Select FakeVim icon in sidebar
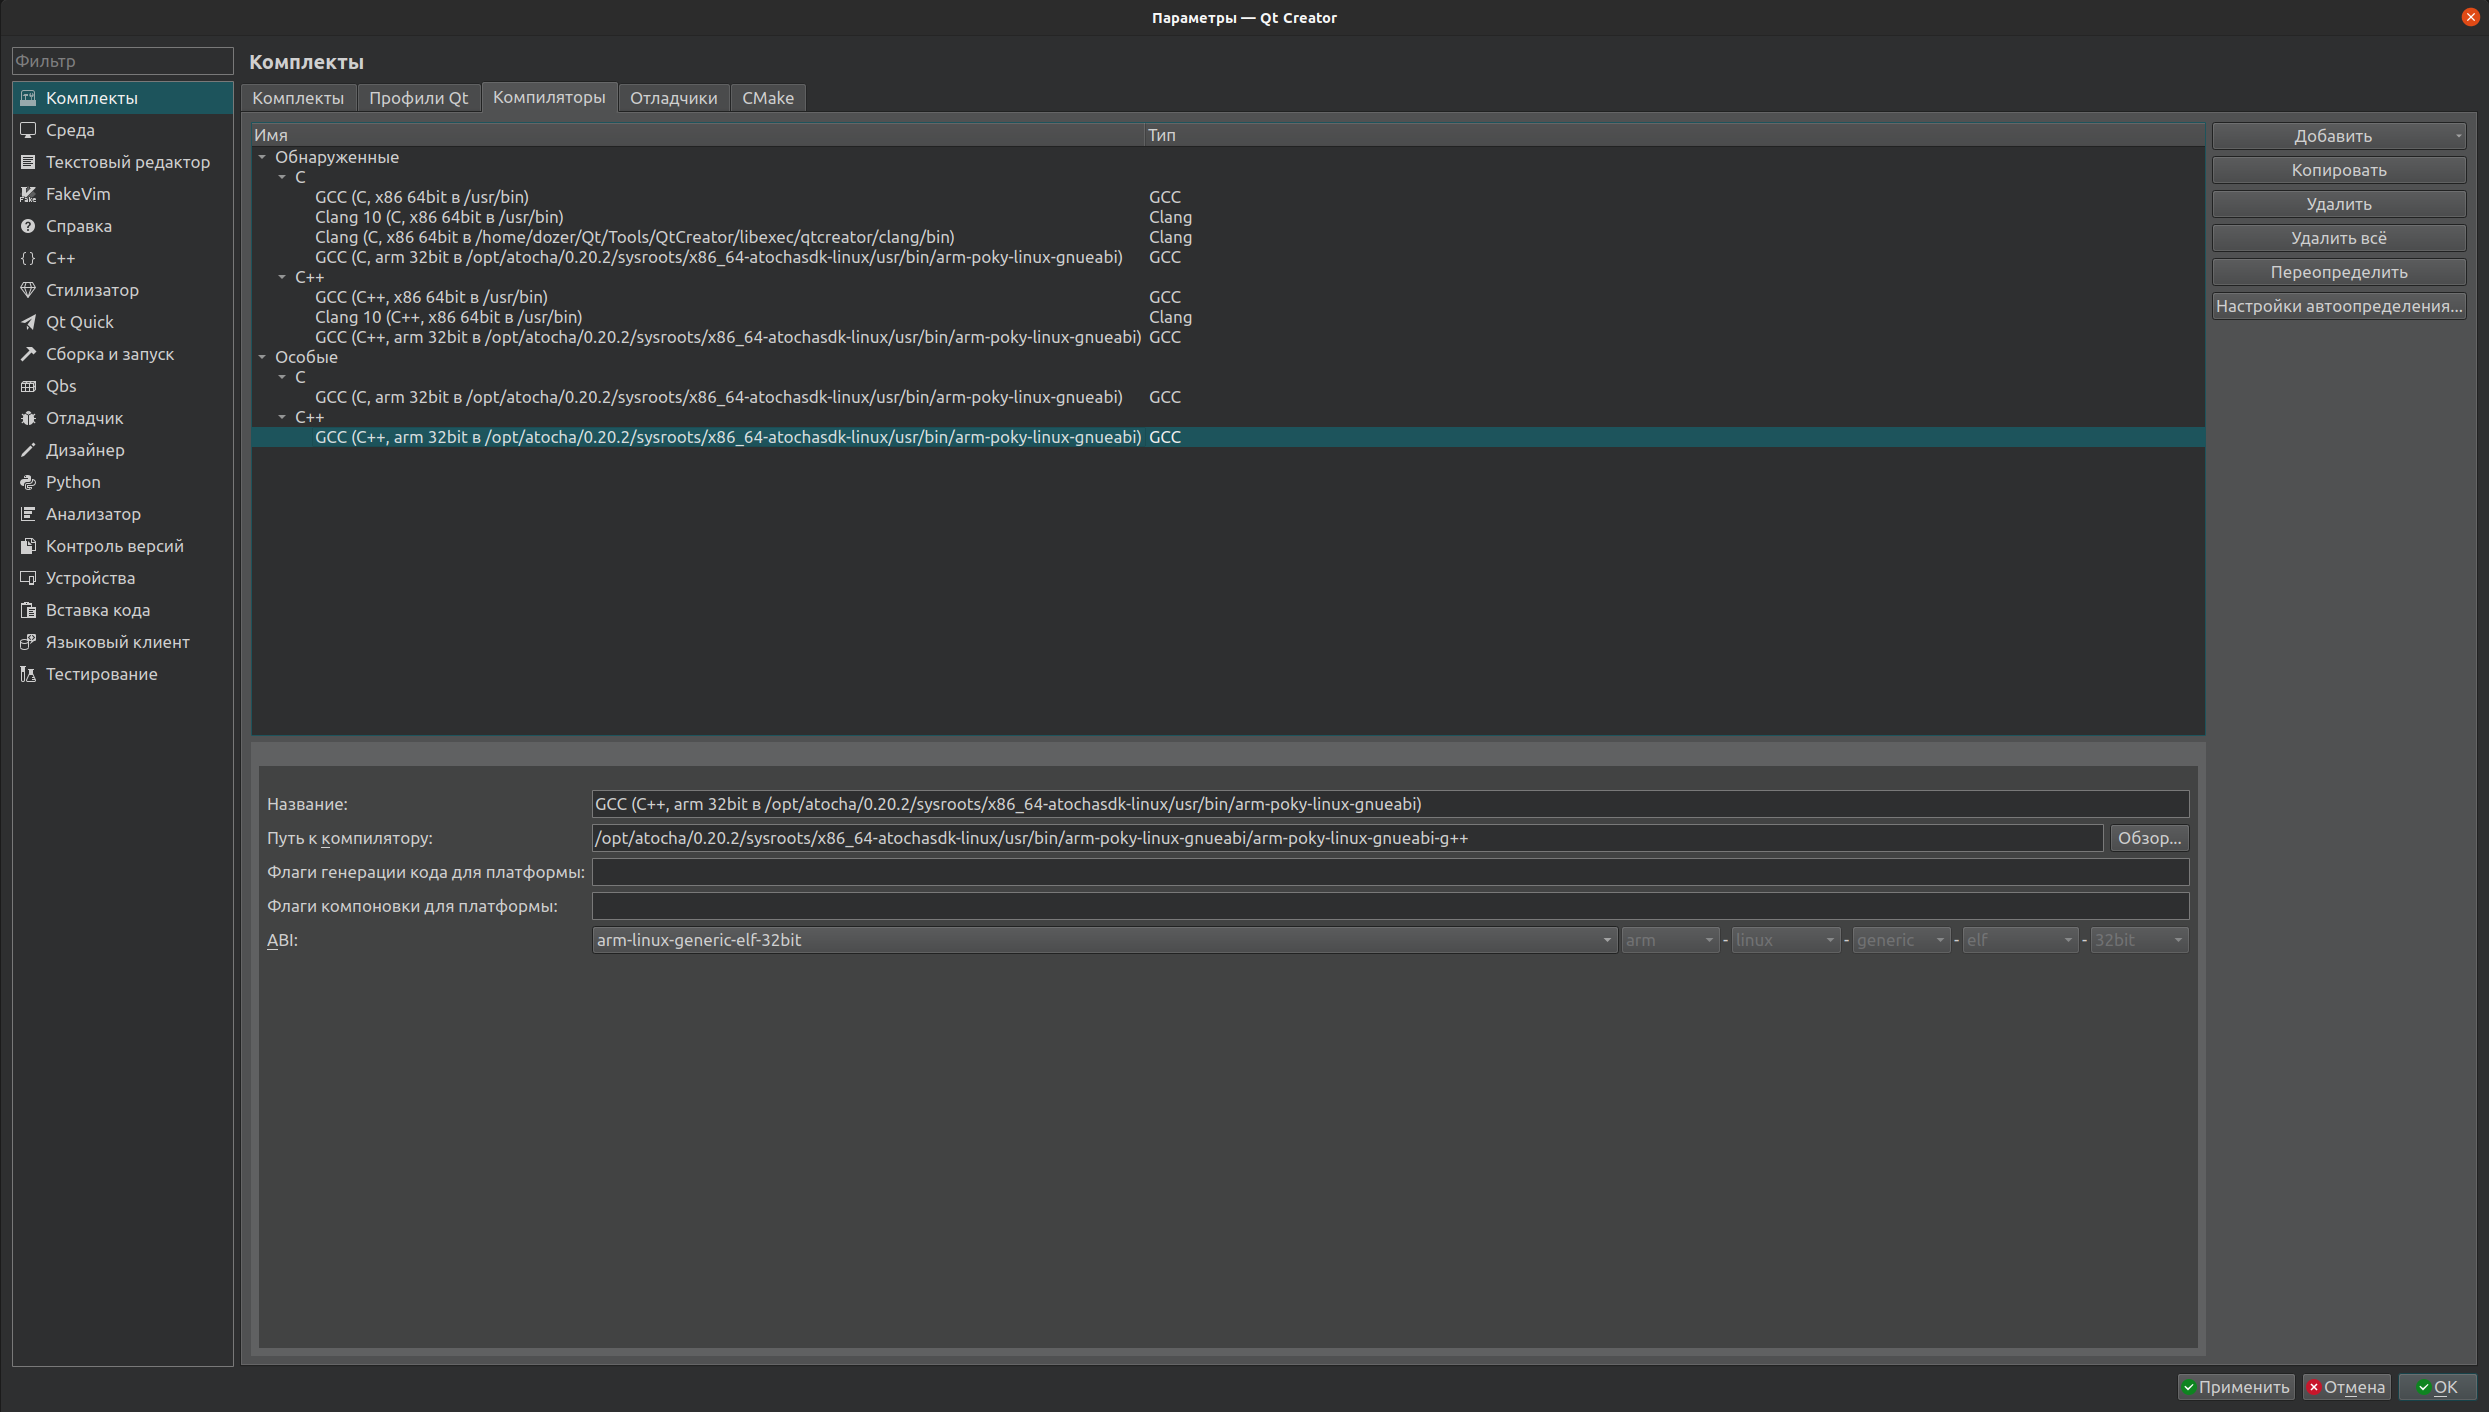 (x=28, y=194)
